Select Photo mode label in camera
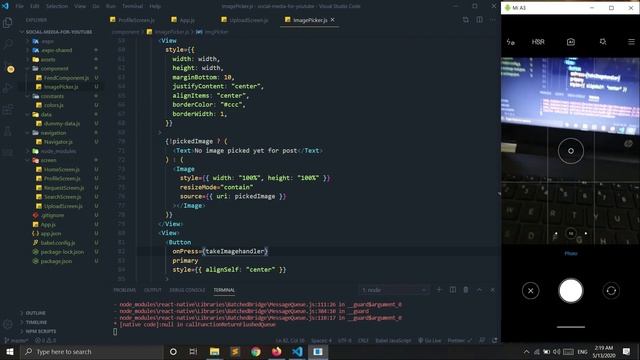Image resolution: width=640 pixels, height=360 pixels. coord(571,253)
